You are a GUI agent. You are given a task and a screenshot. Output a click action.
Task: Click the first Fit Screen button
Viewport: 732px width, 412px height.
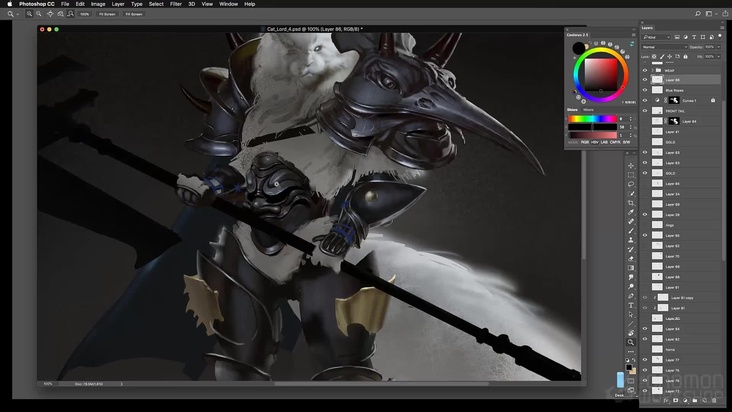pyautogui.click(x=106, y=14)
